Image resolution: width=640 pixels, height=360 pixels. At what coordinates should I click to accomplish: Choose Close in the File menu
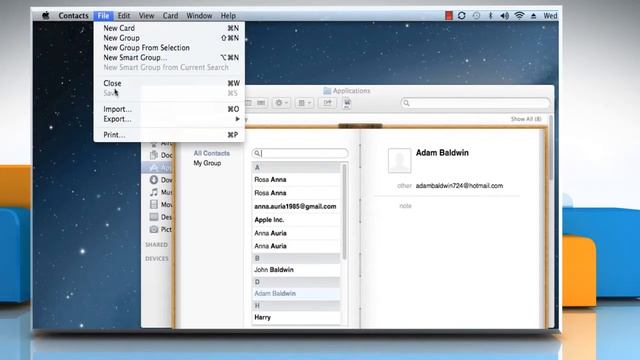(x=169, y=83)
